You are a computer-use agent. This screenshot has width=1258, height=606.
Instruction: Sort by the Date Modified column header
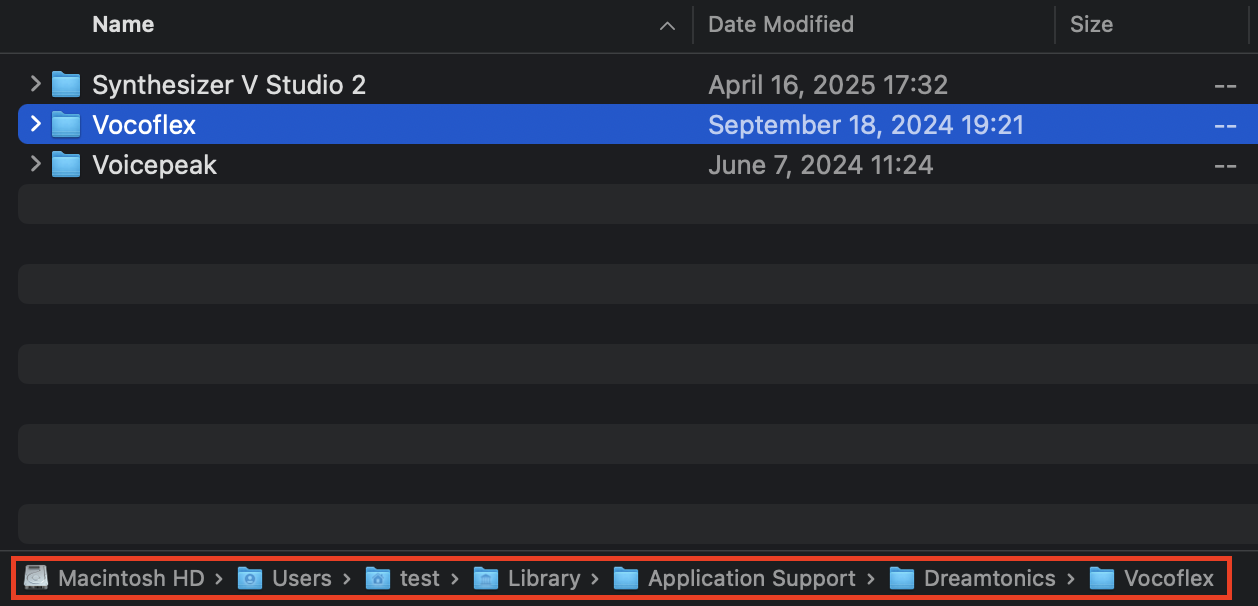click(x=781, y=25)
